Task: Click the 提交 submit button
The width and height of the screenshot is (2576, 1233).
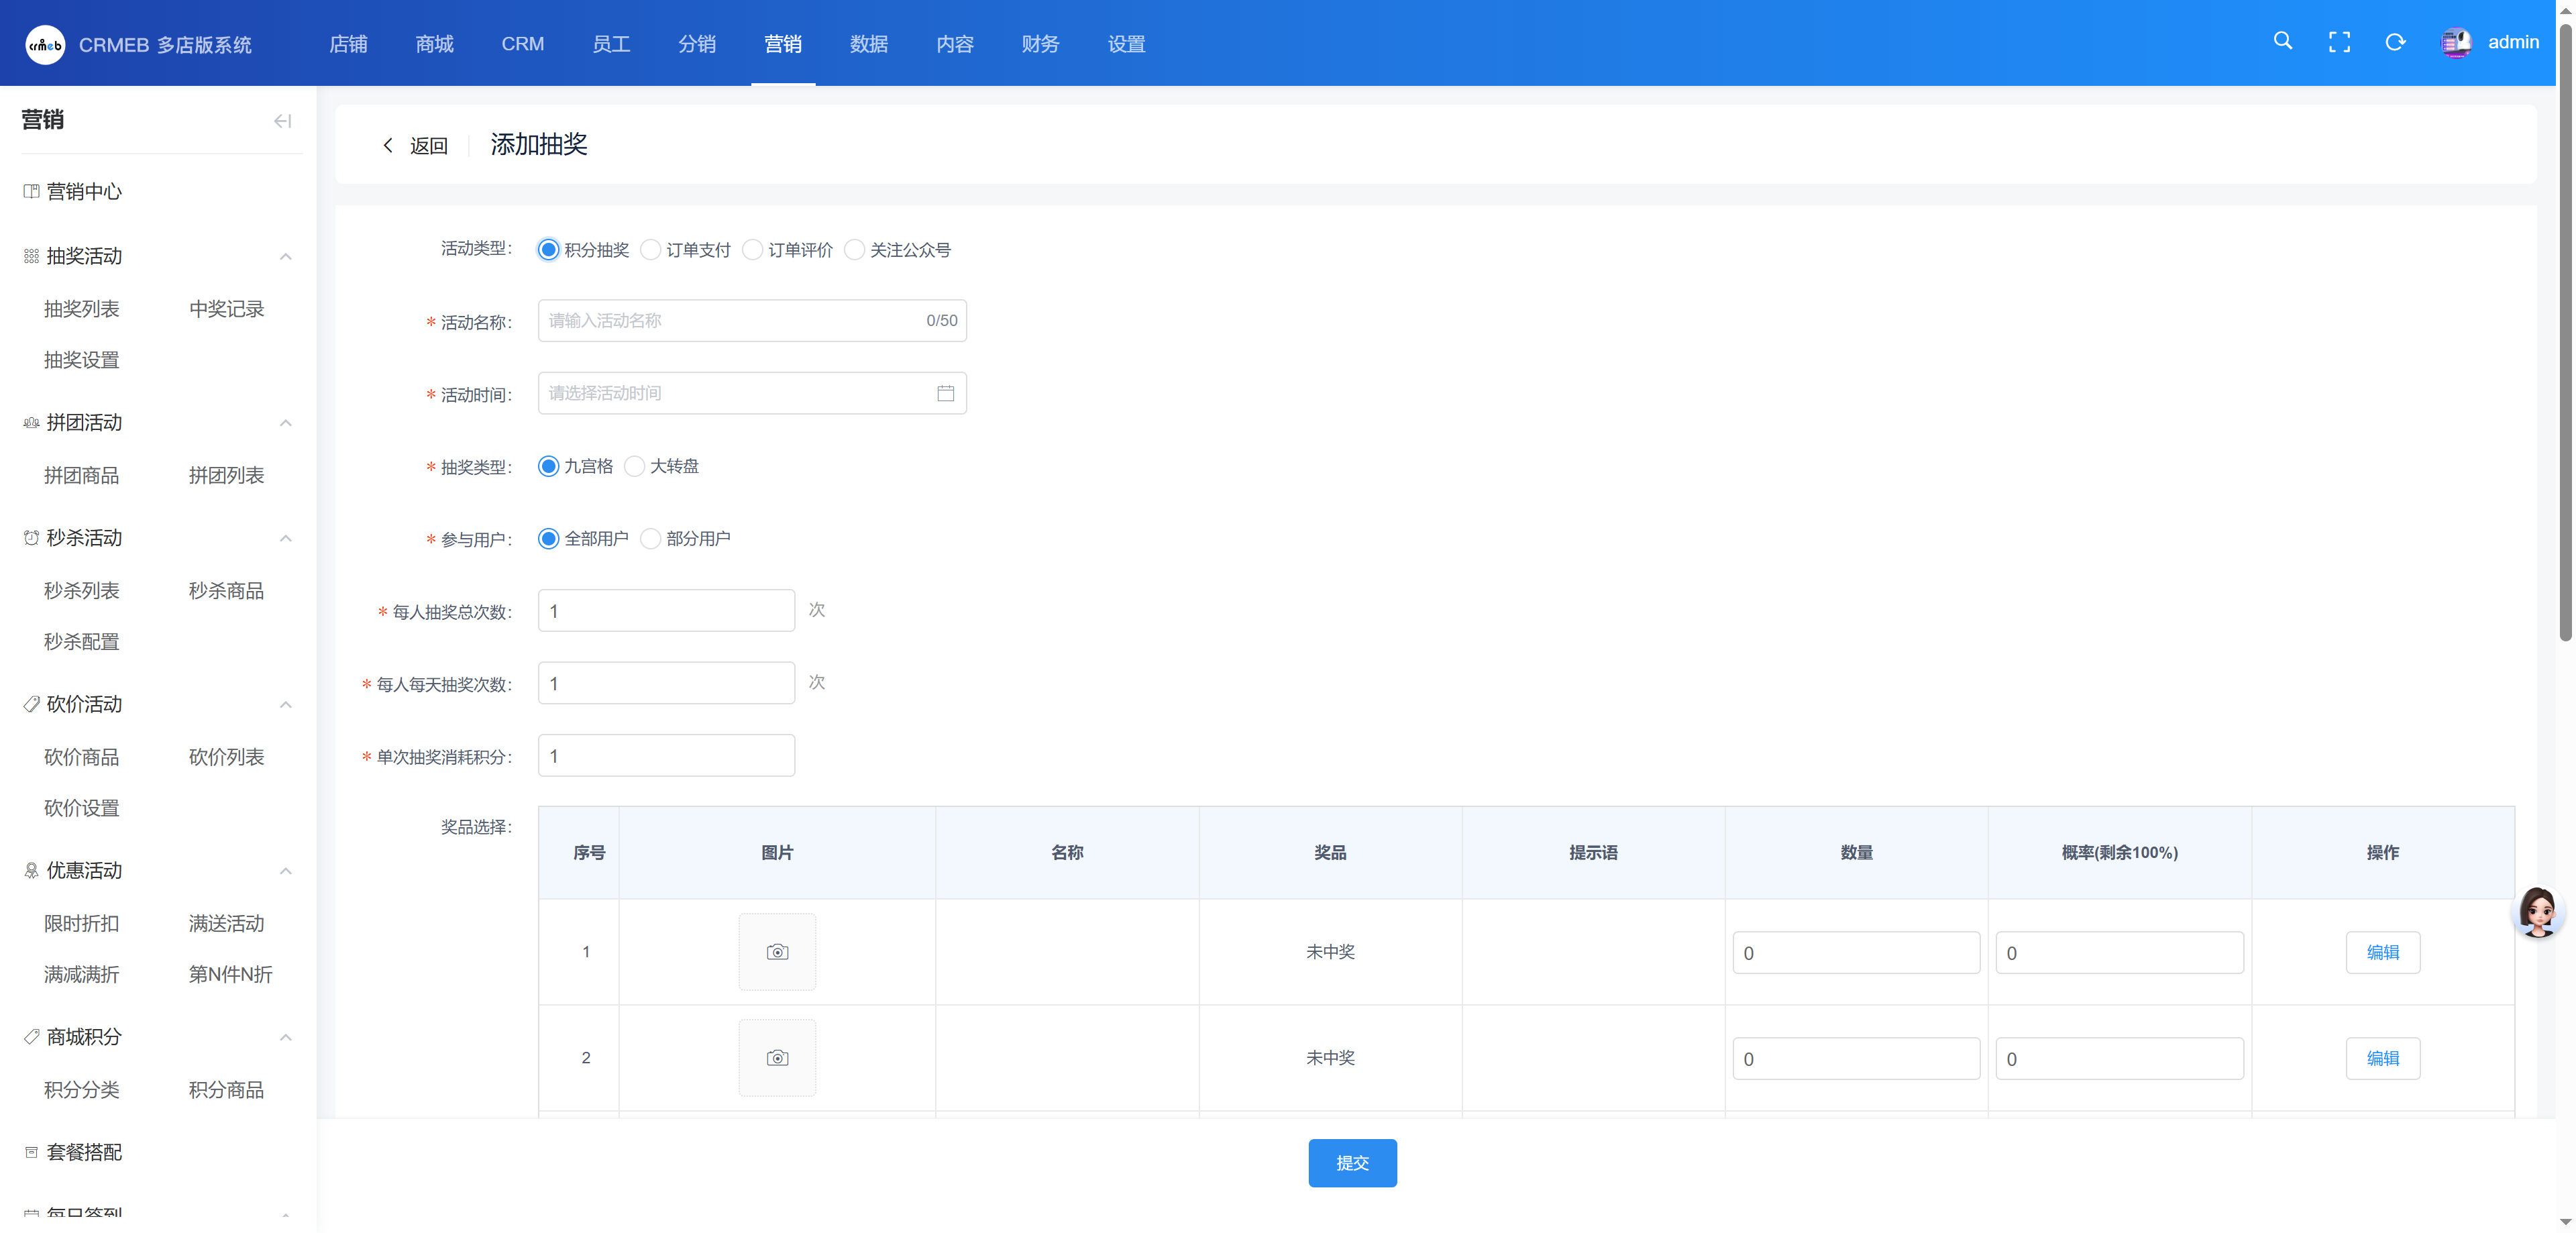Action: [x=1352, y=1163]
